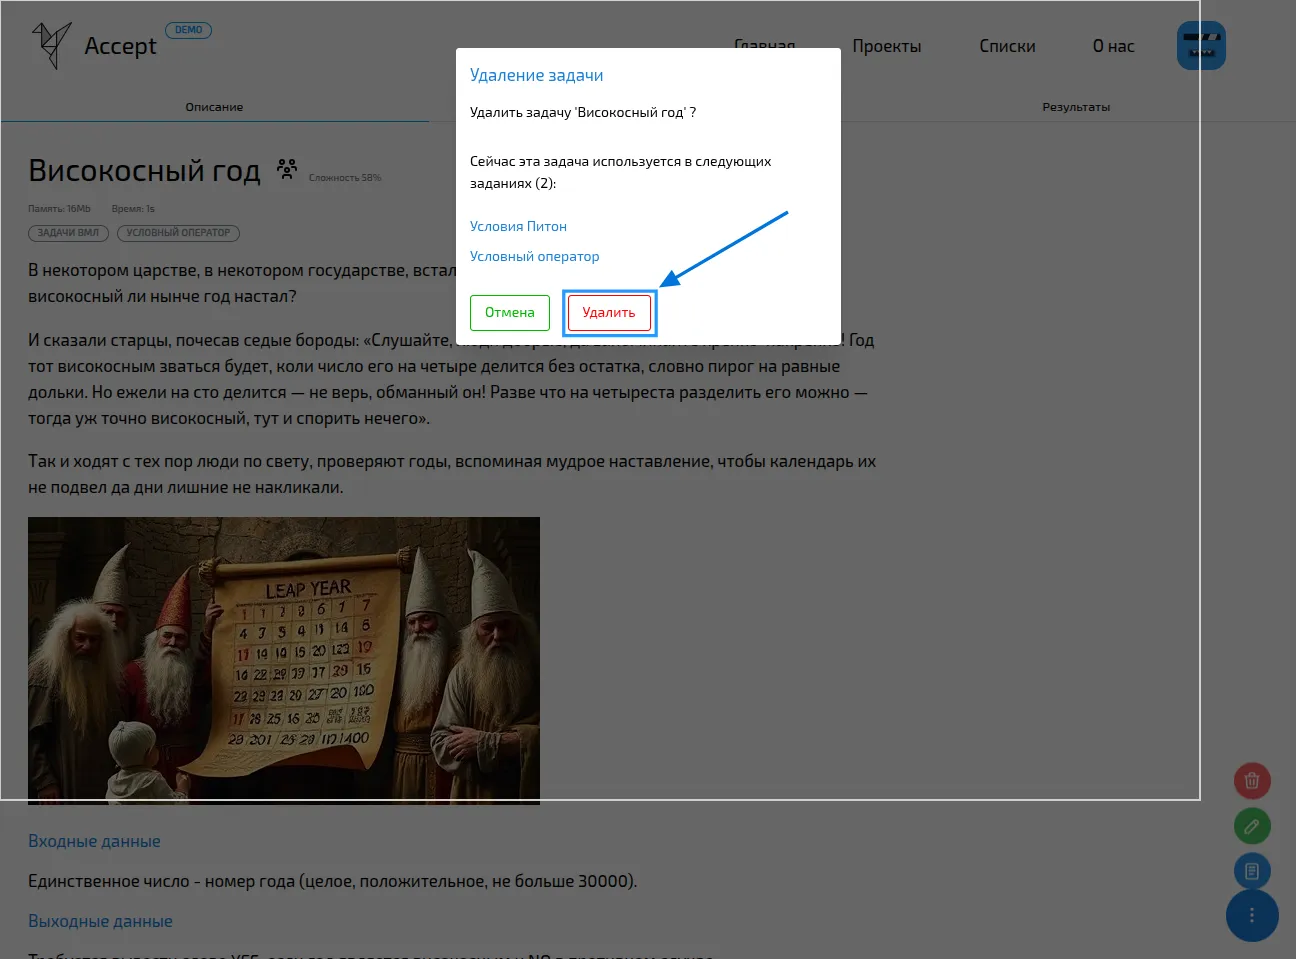The width and height of the screenshot is (1296, 959).
Task: Expand the three-dot floating actions menu
Action: [1252, 915]
